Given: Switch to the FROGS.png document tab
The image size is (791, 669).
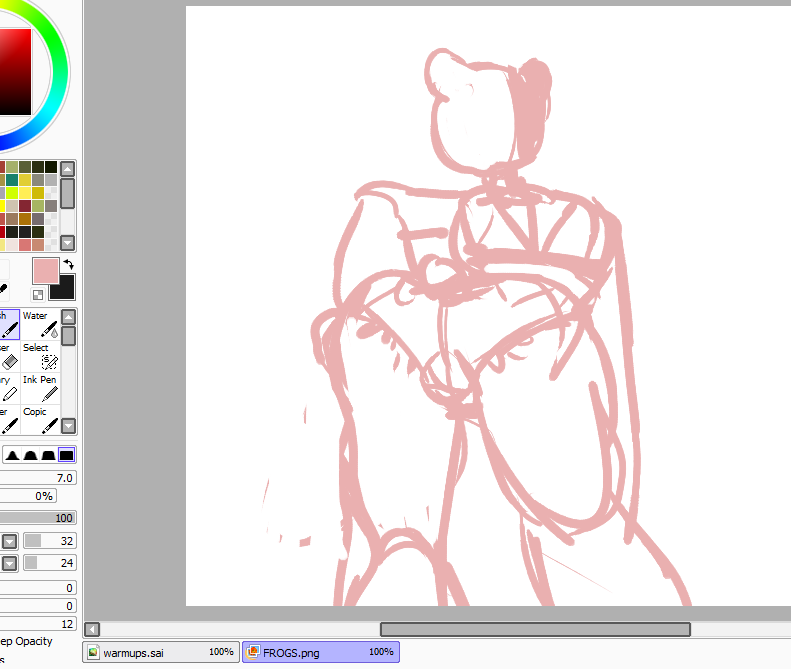Looking at the screenshot, I should point(320,652).
